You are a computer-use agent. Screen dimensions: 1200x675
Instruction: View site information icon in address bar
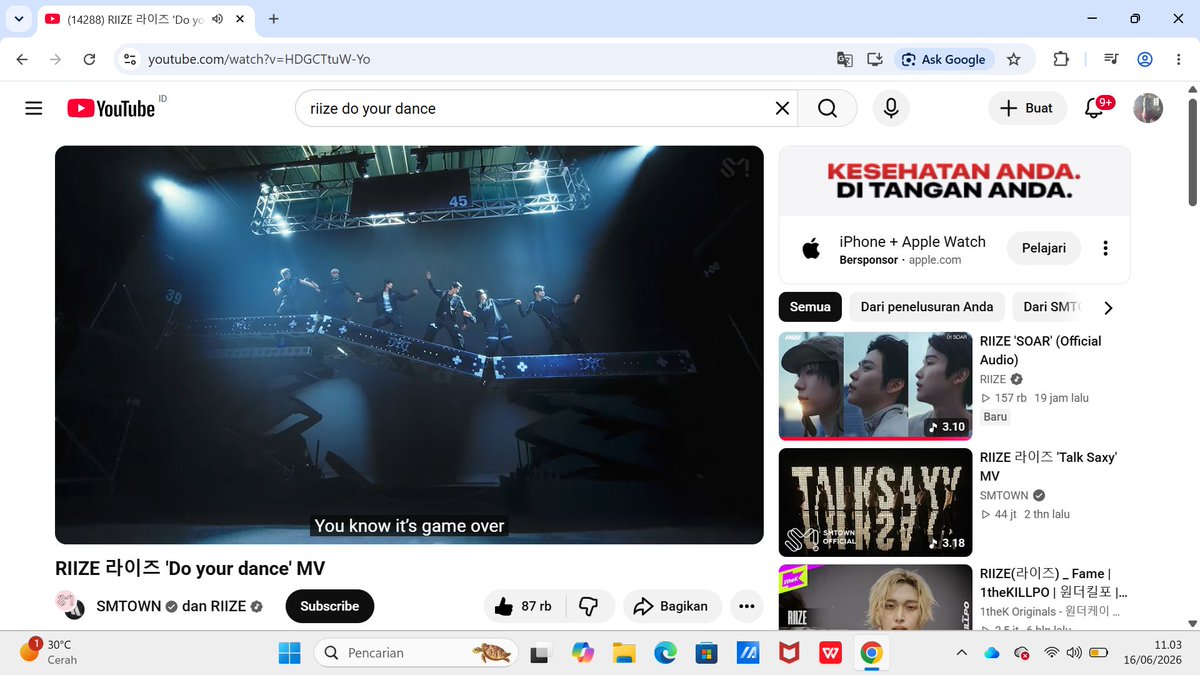tap(128, 59)
